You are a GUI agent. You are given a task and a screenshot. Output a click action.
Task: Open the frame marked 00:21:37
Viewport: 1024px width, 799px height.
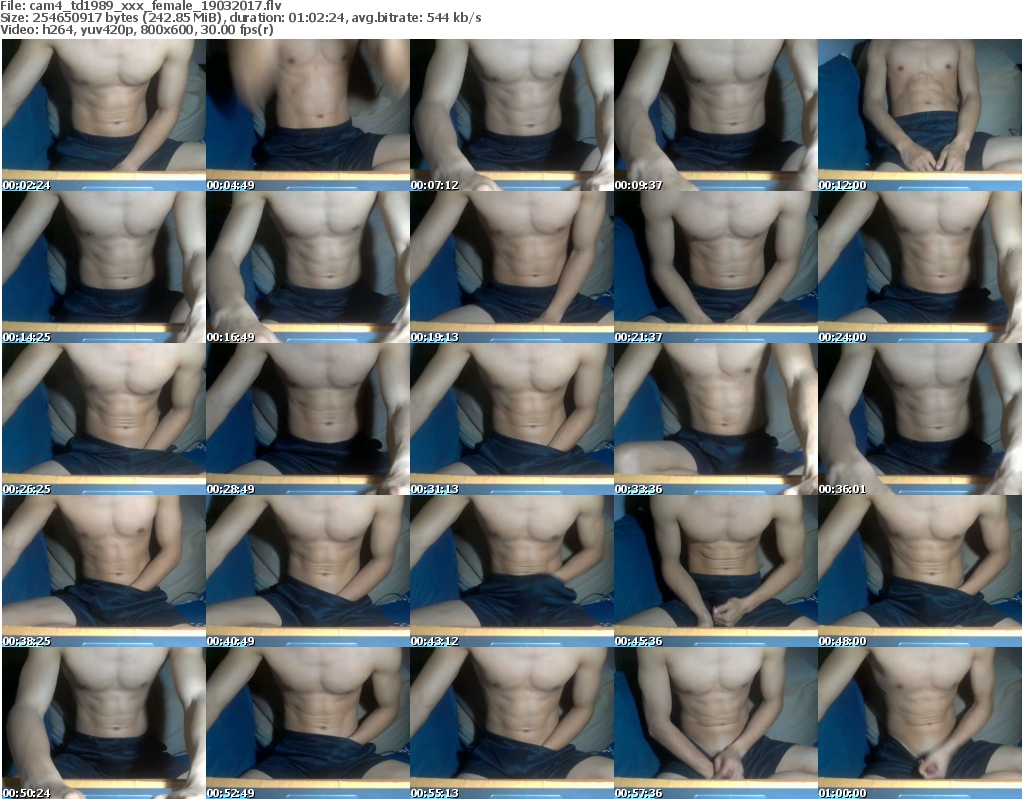(x=716, y=267)
